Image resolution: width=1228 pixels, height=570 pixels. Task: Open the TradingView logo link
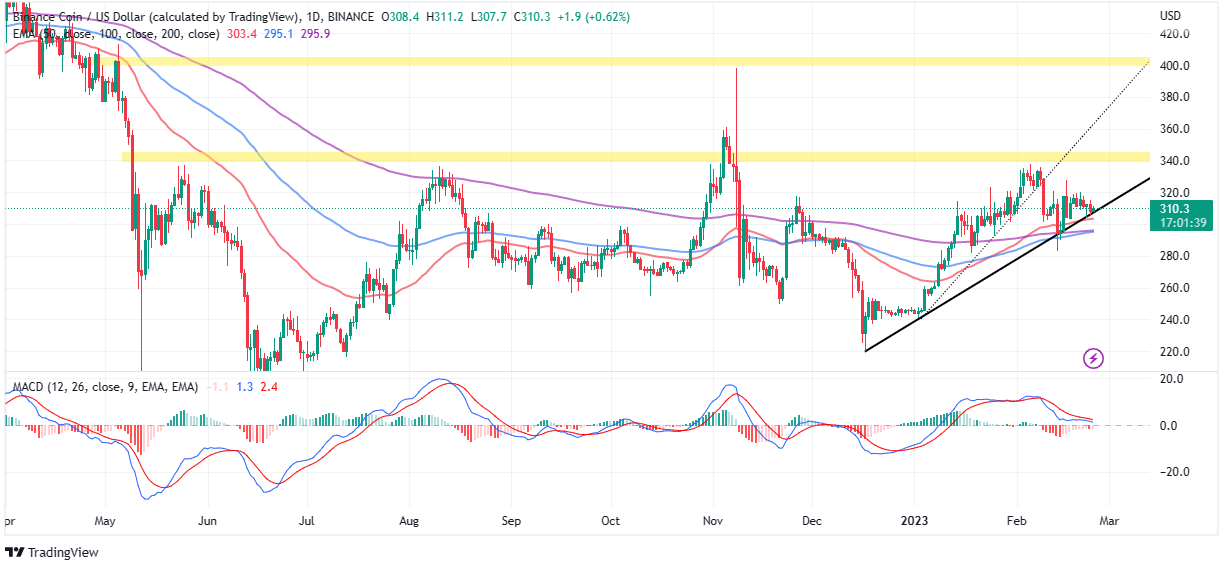tap(51, 553)
